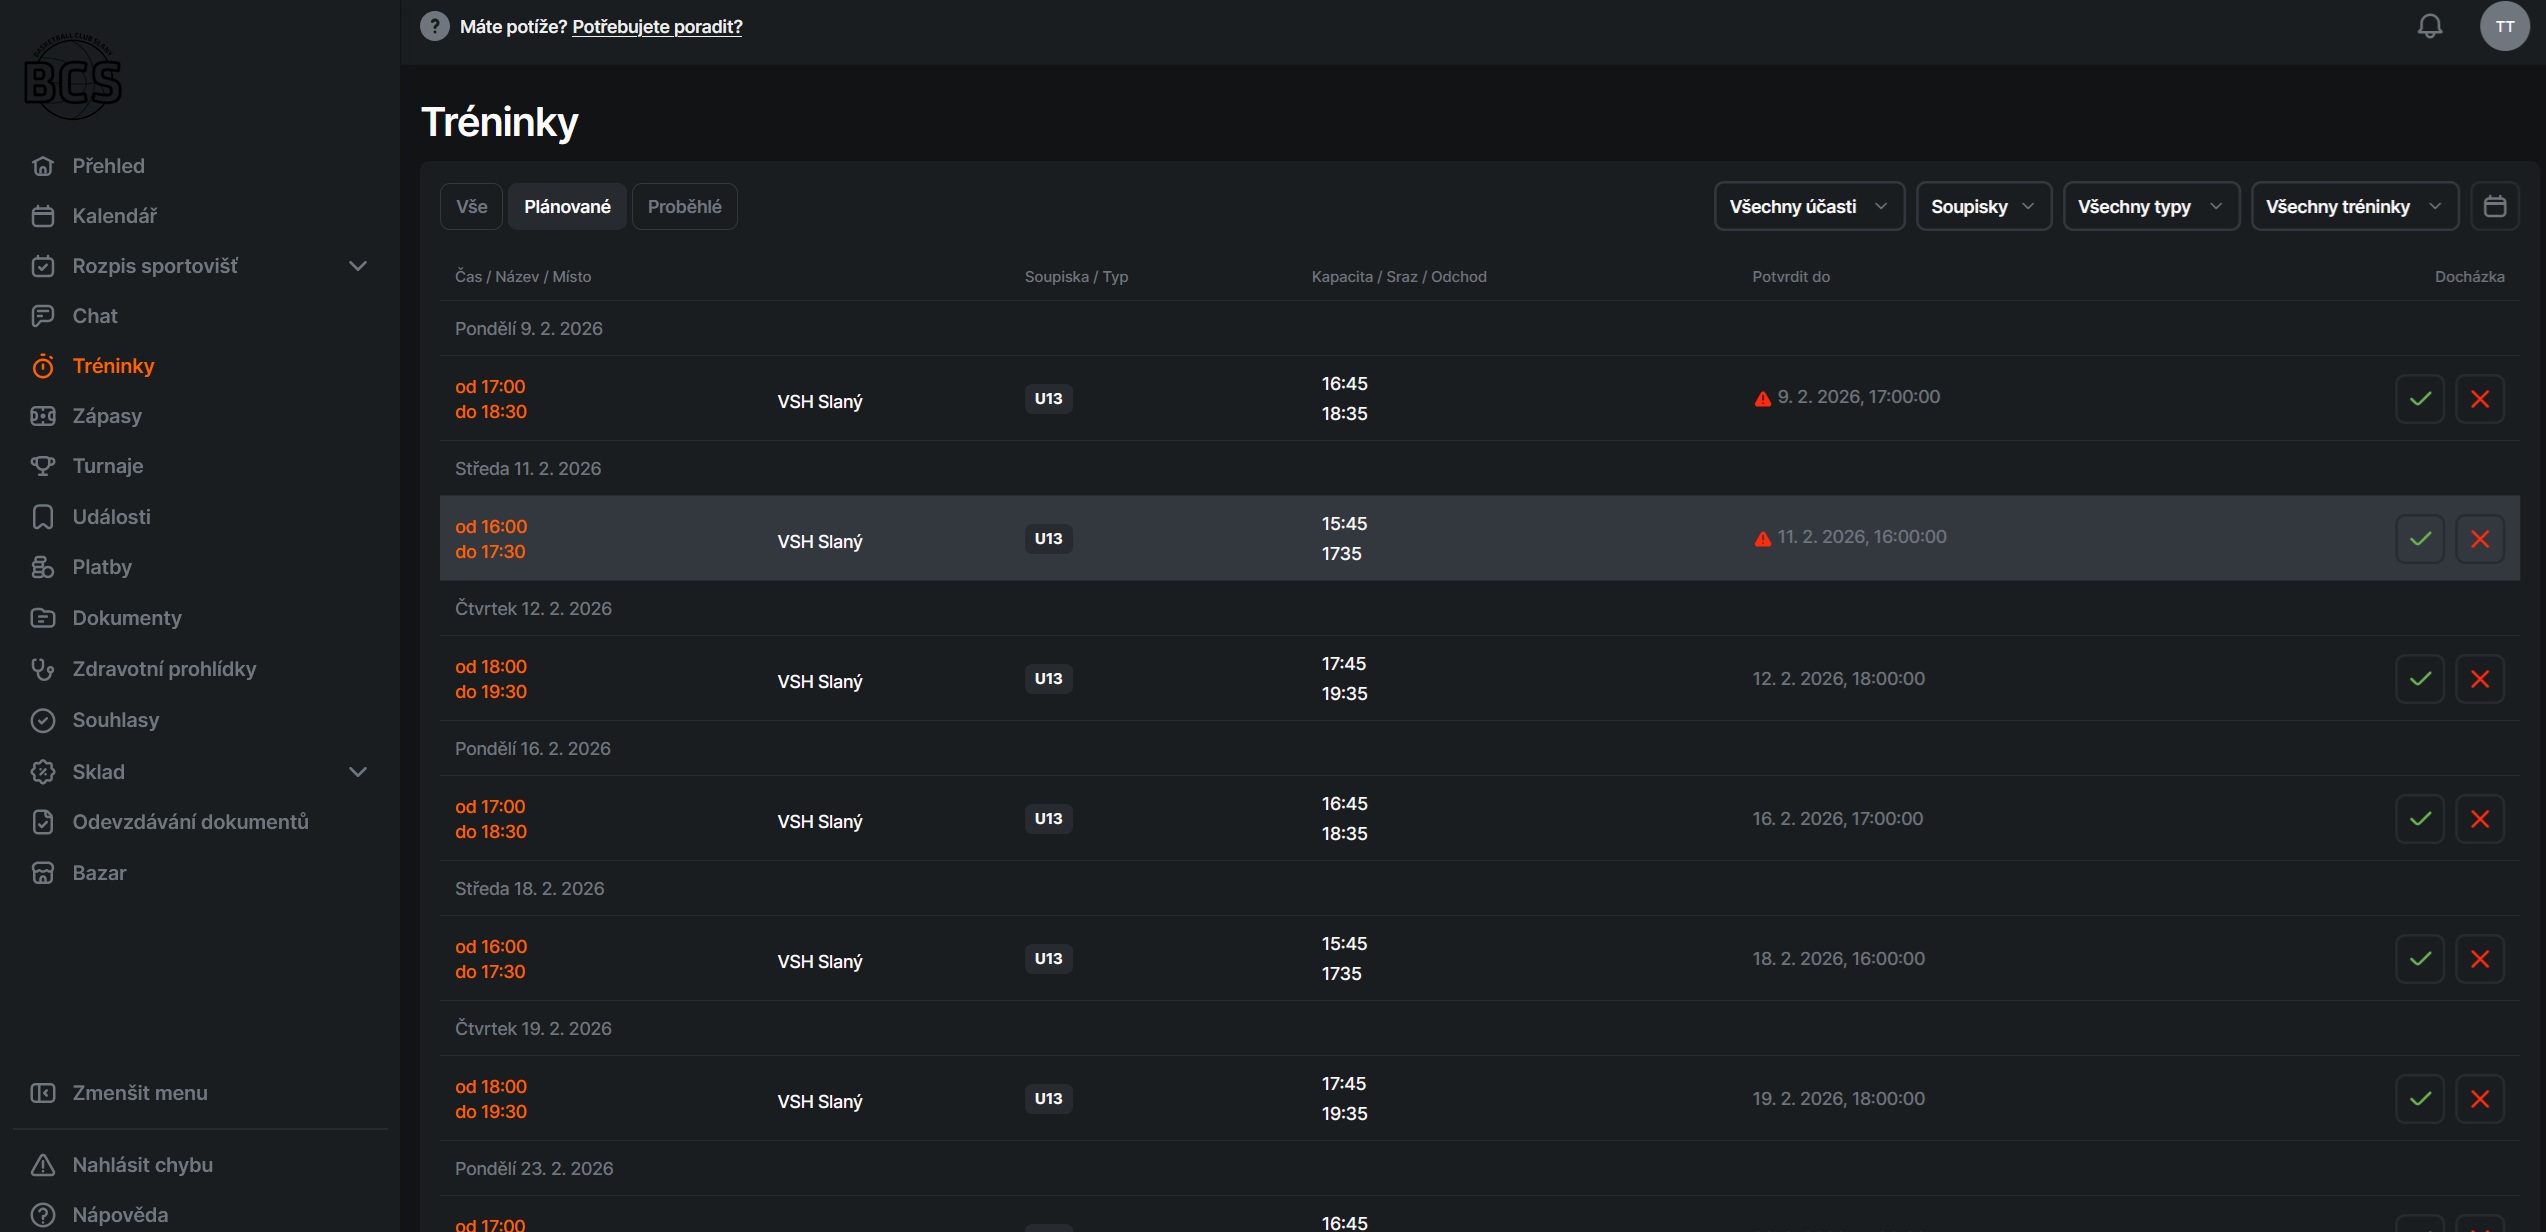Screen dimensions: 2546x1232
Task: Open the Všechny typy dropdown
Action: click(x=2150, y=207)
